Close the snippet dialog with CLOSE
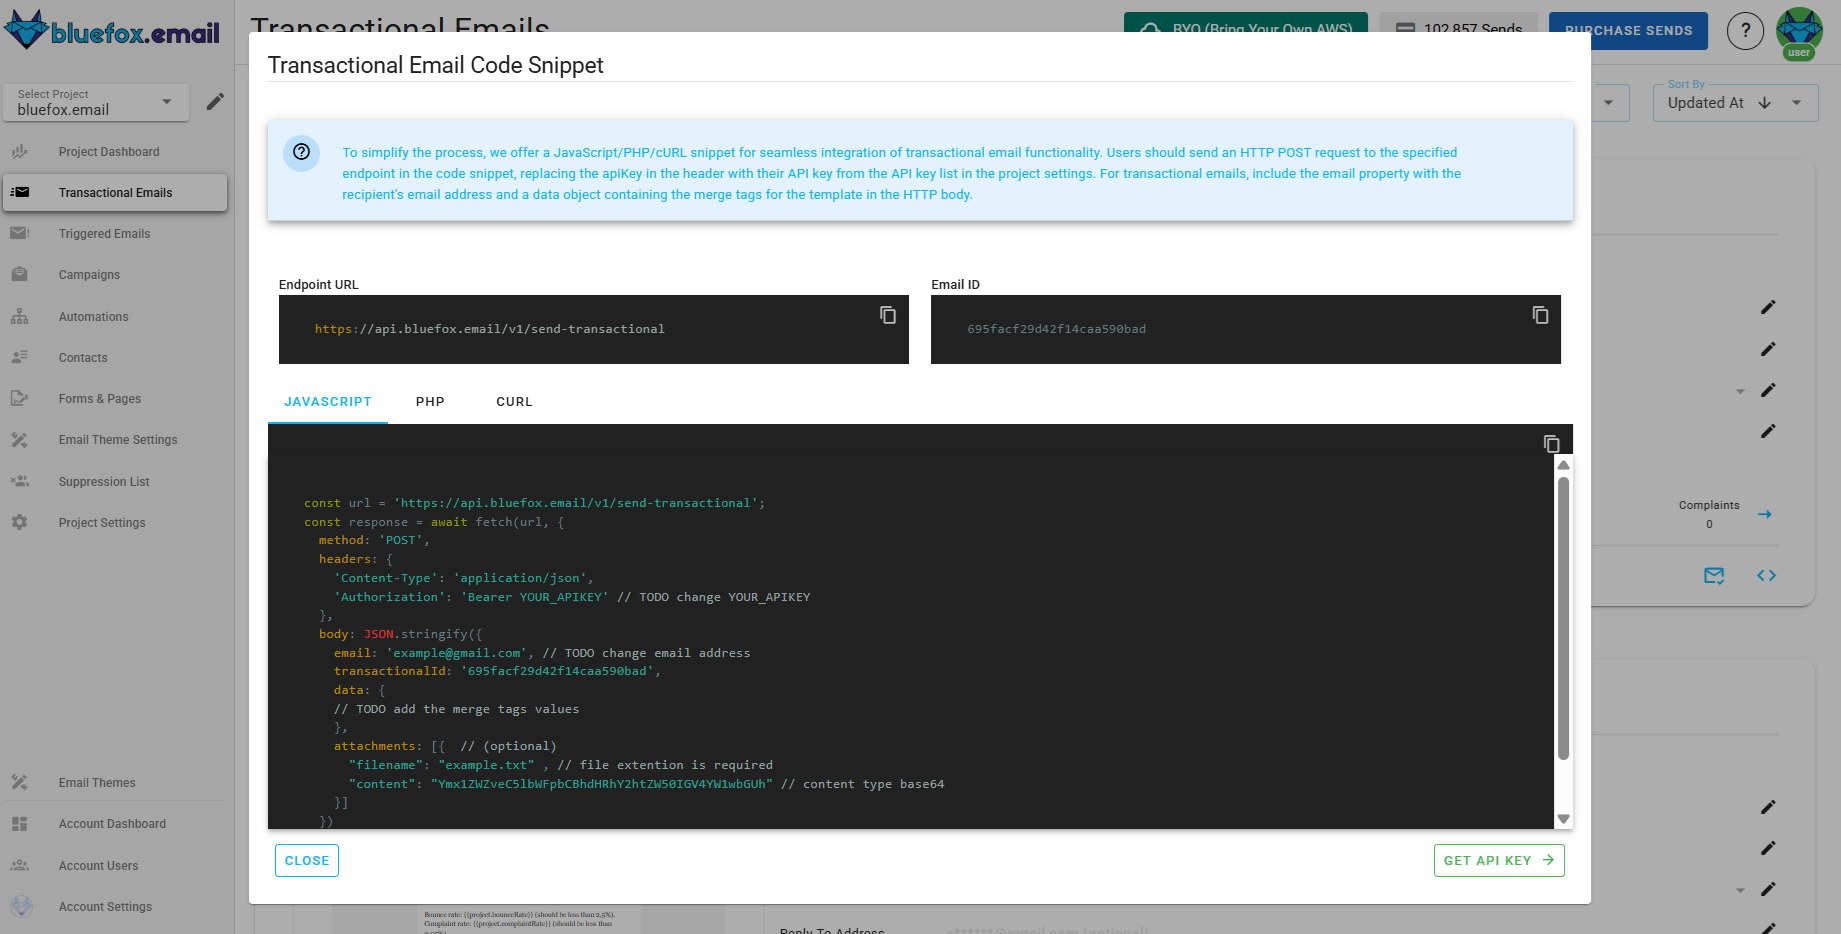Image resolution: width=1841 pixels, height=934 pixels. tap(306, 860)
